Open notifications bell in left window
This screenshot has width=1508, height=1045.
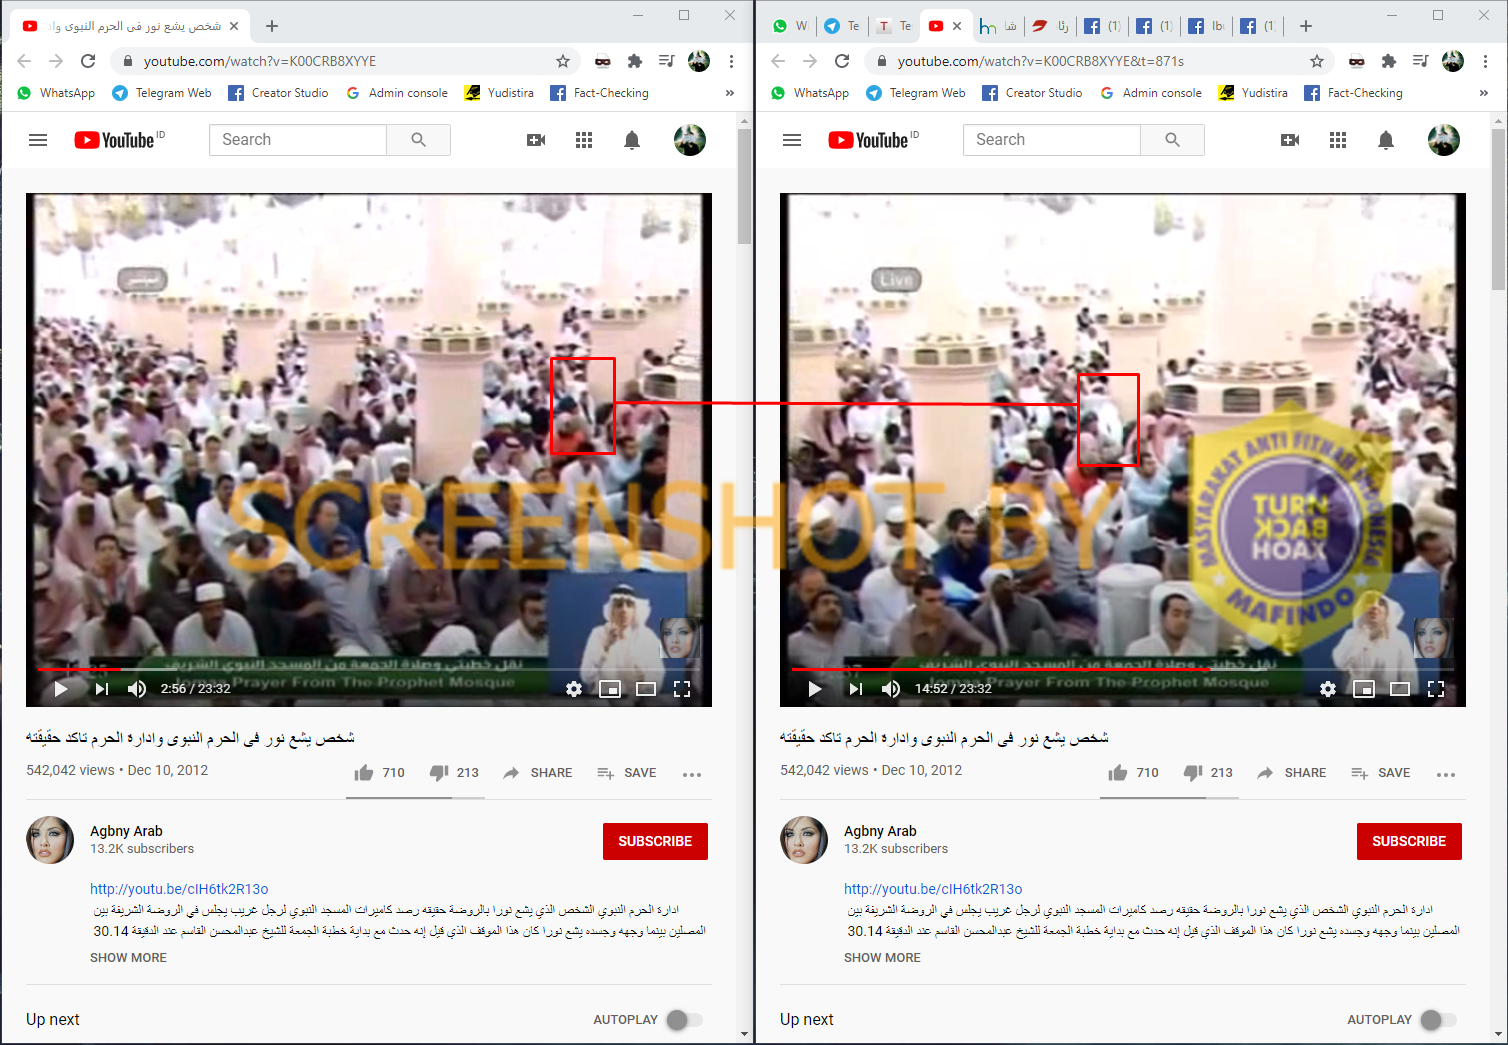click(632, 140)
